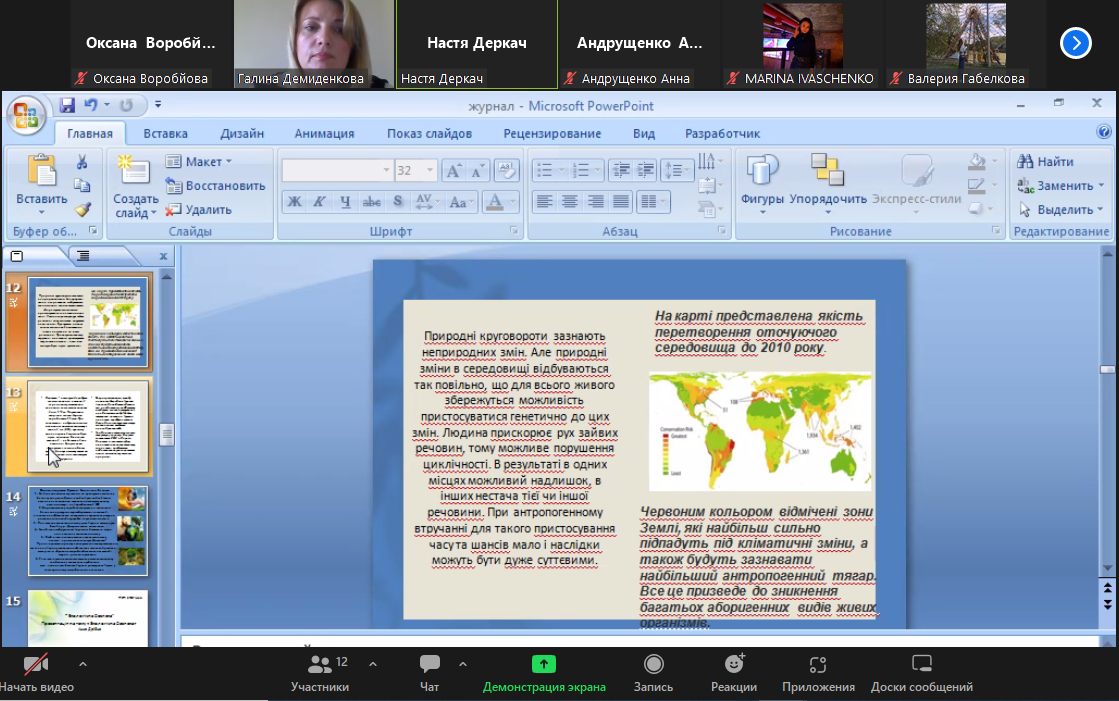Toggle underline Ч formatting
1119x701 pixels.
pos(346,202)
